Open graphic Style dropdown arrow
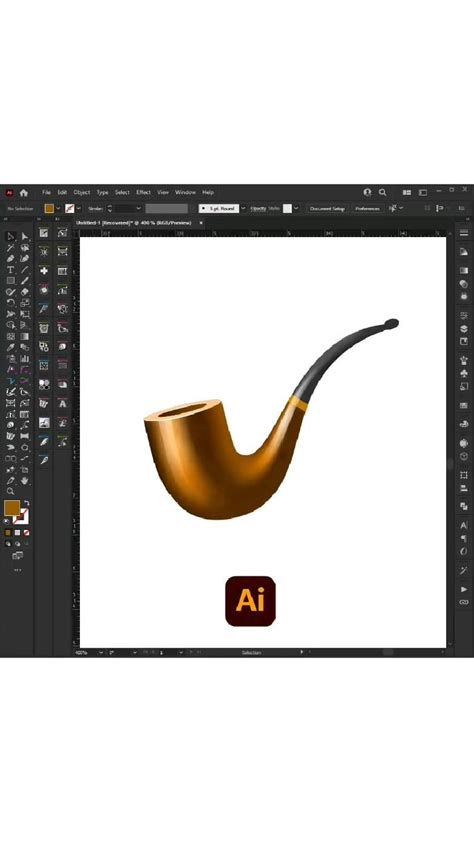474x842 pixels. pyautogui.click(x=296, y=208)
